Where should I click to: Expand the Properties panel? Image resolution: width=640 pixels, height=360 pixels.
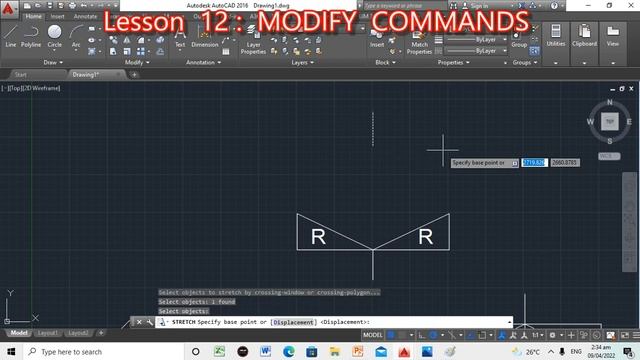tap(453, 62)
